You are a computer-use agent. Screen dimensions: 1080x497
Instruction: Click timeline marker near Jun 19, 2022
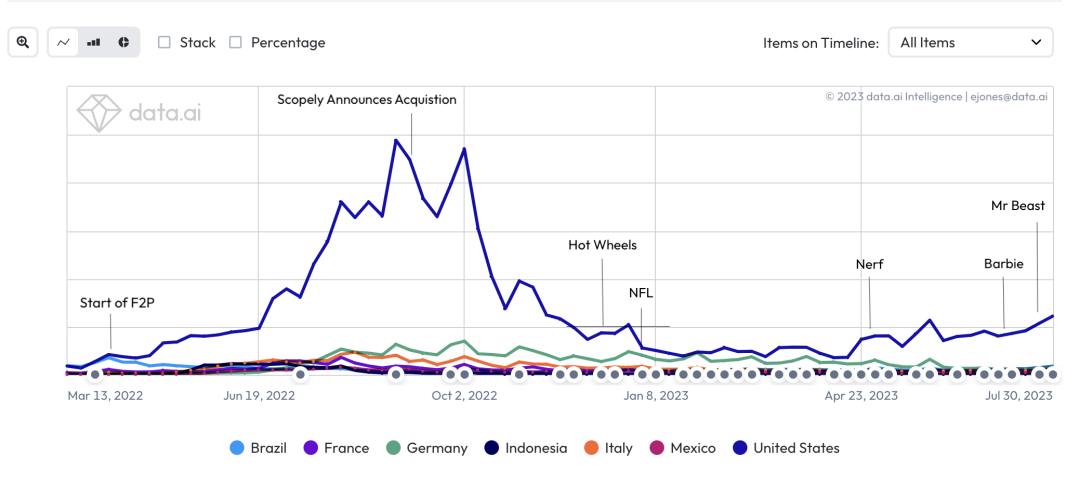click(x=300, y=374)
